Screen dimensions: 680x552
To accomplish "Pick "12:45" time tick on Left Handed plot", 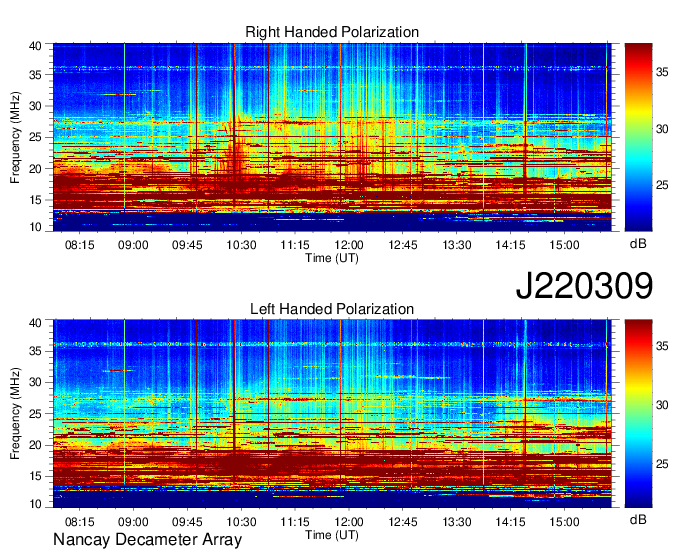I will click(402, 522).
